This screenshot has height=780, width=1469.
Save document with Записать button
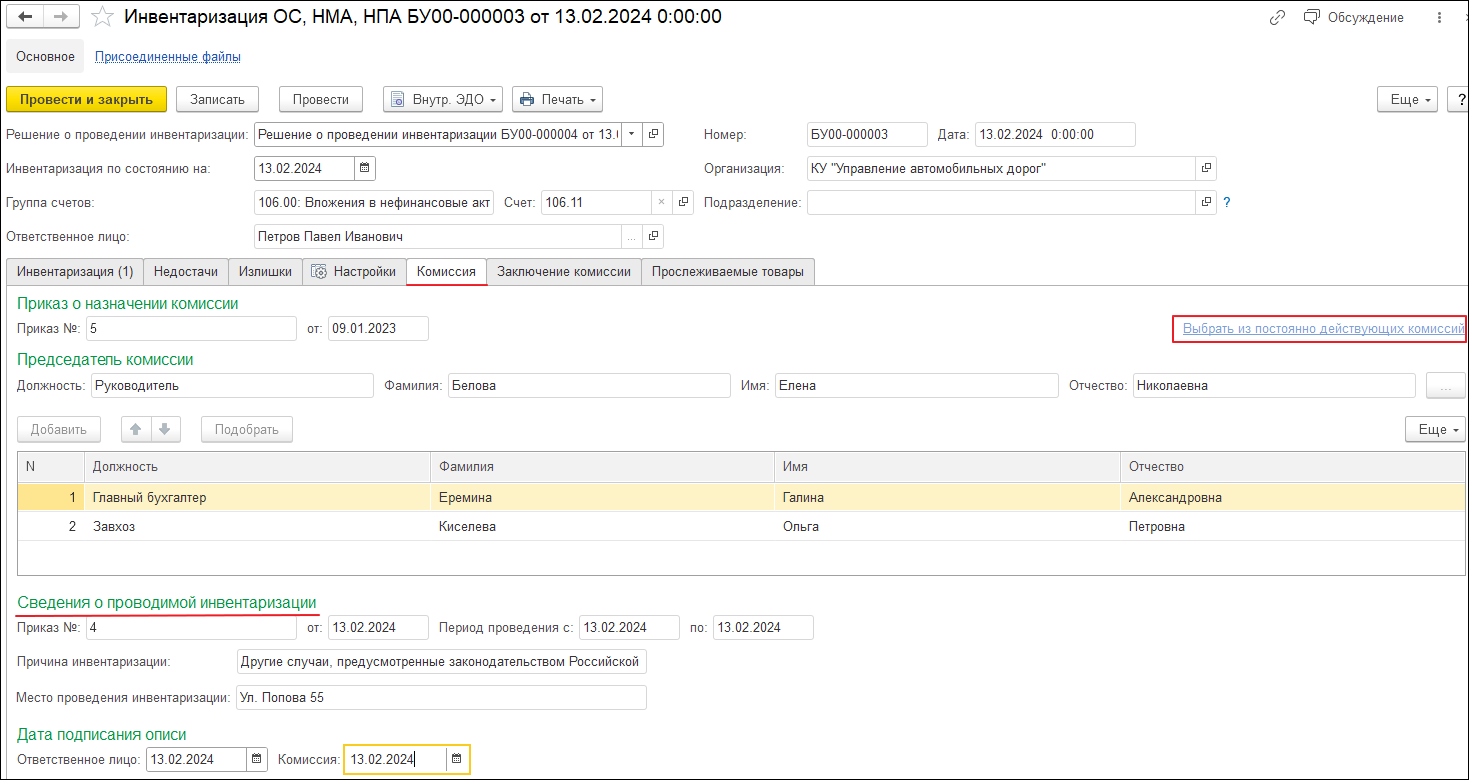point(217,99)
